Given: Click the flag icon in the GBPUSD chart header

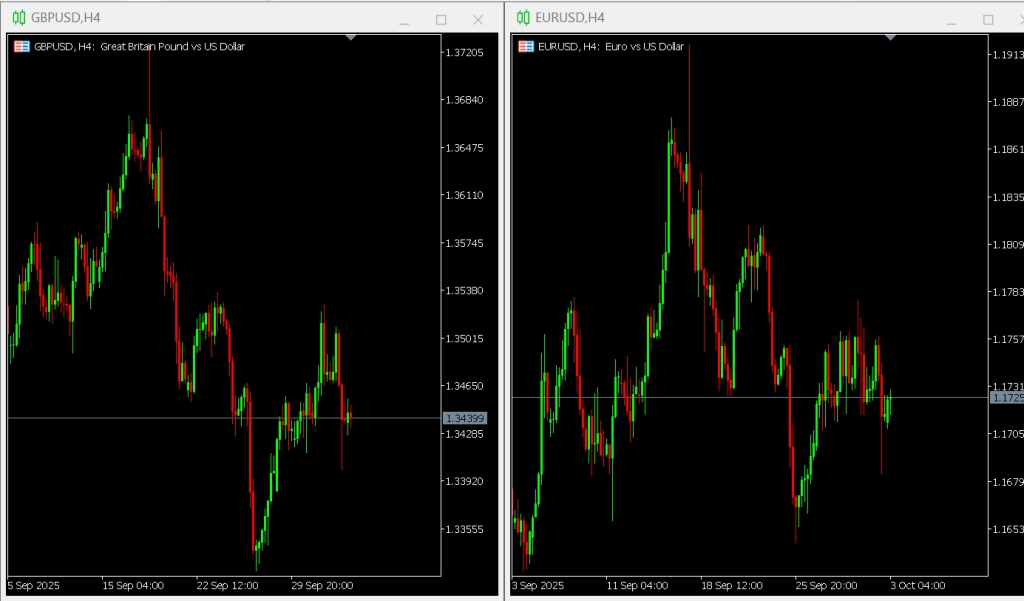Looking at the screenshot, I should [21, 46].
